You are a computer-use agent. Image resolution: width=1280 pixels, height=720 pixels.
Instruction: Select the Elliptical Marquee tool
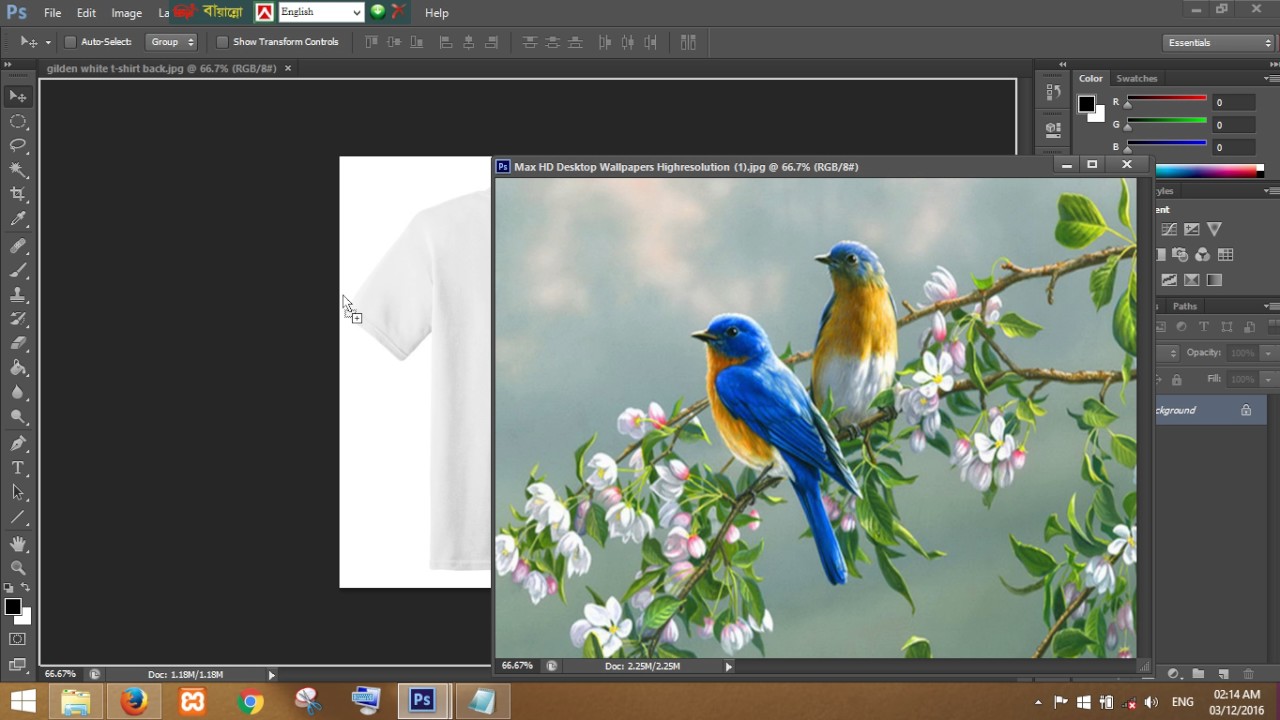coord(18,121)
